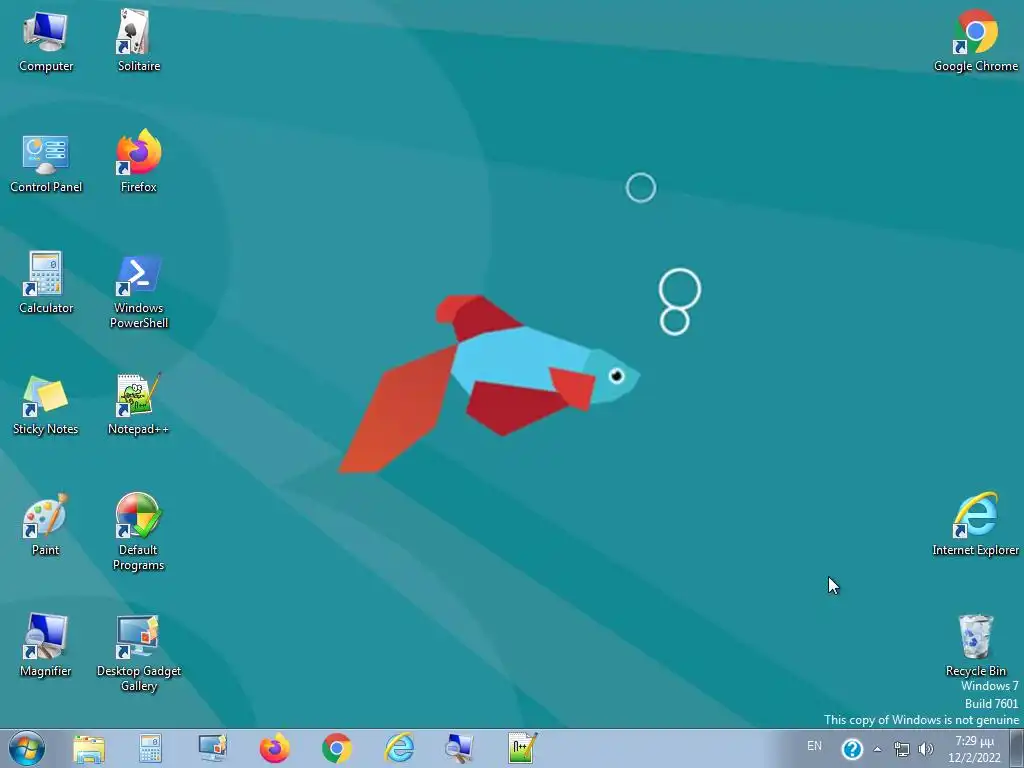Open the Windows Start menu
This screenshot has width=1024, height=768.
(x=27, y=748)
